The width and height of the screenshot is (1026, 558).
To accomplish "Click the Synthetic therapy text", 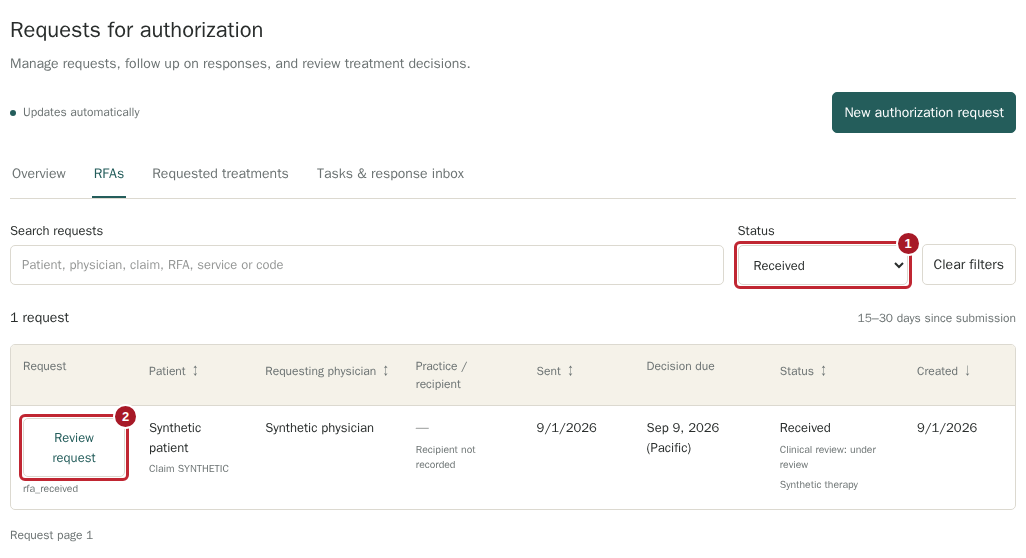I will click(x=819, y=485).
